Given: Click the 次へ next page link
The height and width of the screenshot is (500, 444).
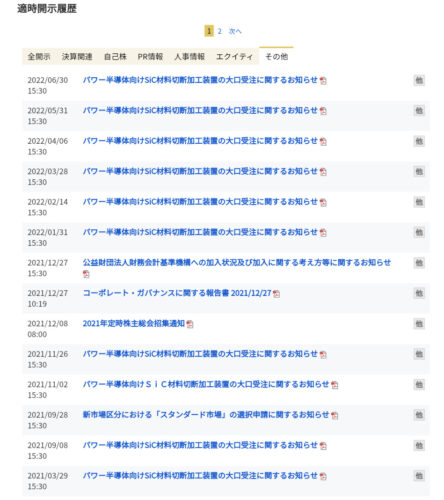Looking at the screenshot, I should pyautogui.click(x=235, y=31).
